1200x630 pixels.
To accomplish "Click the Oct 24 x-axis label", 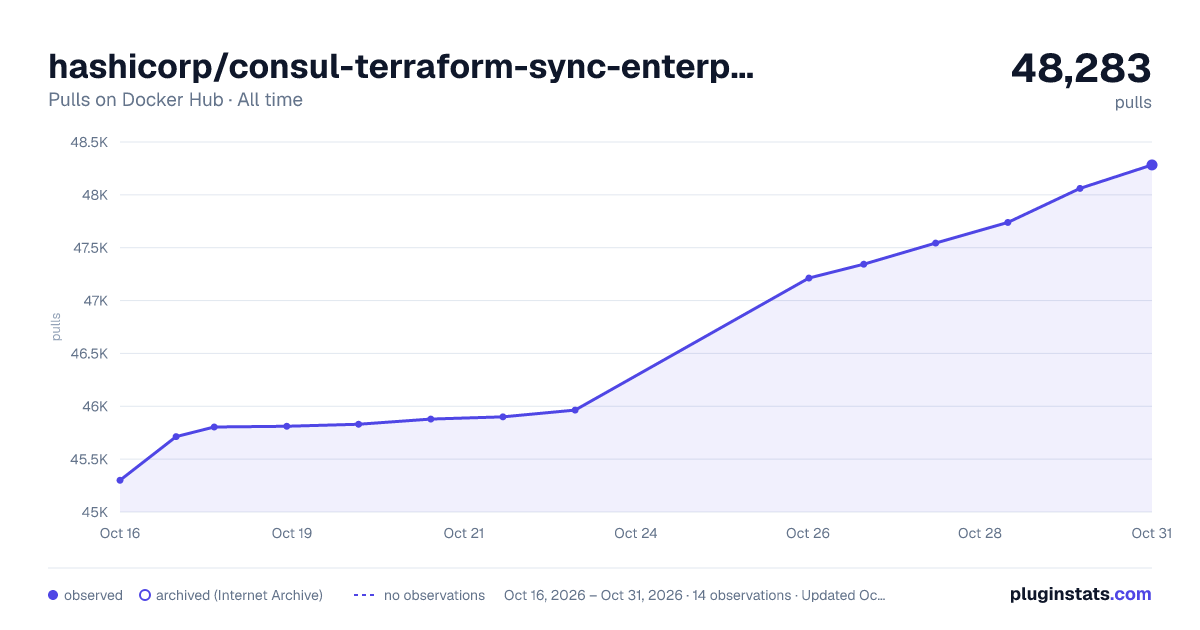I will click(636, 533).
